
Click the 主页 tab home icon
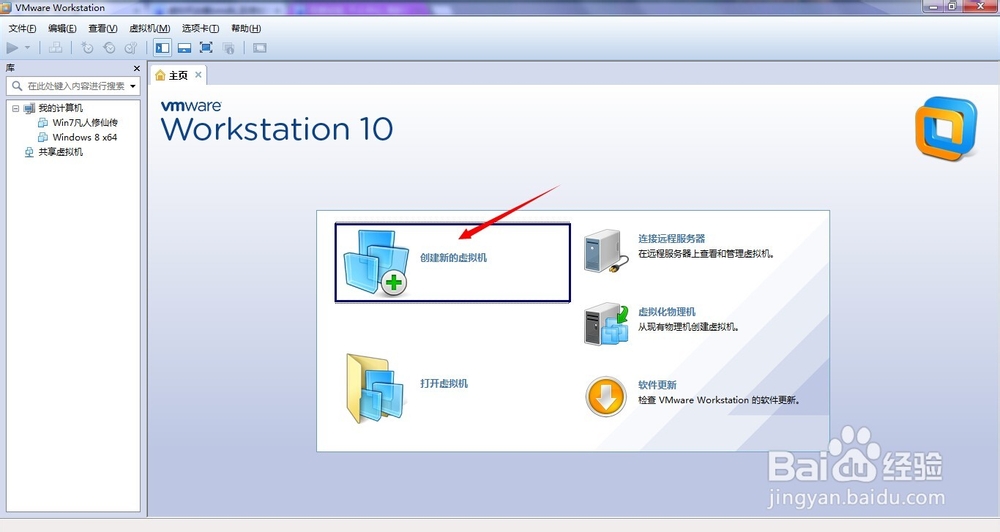[160, 75]
